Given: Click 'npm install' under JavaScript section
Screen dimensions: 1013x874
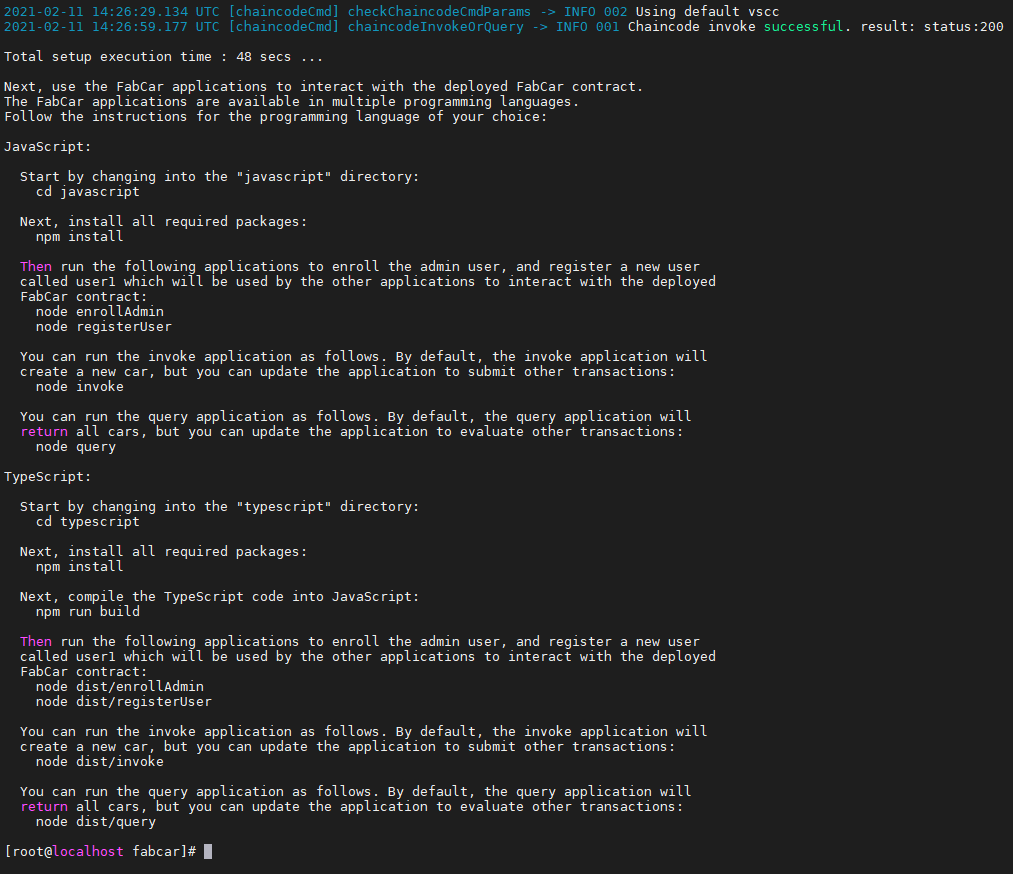Looking at the screenshot, I should (x=80, y=237).
